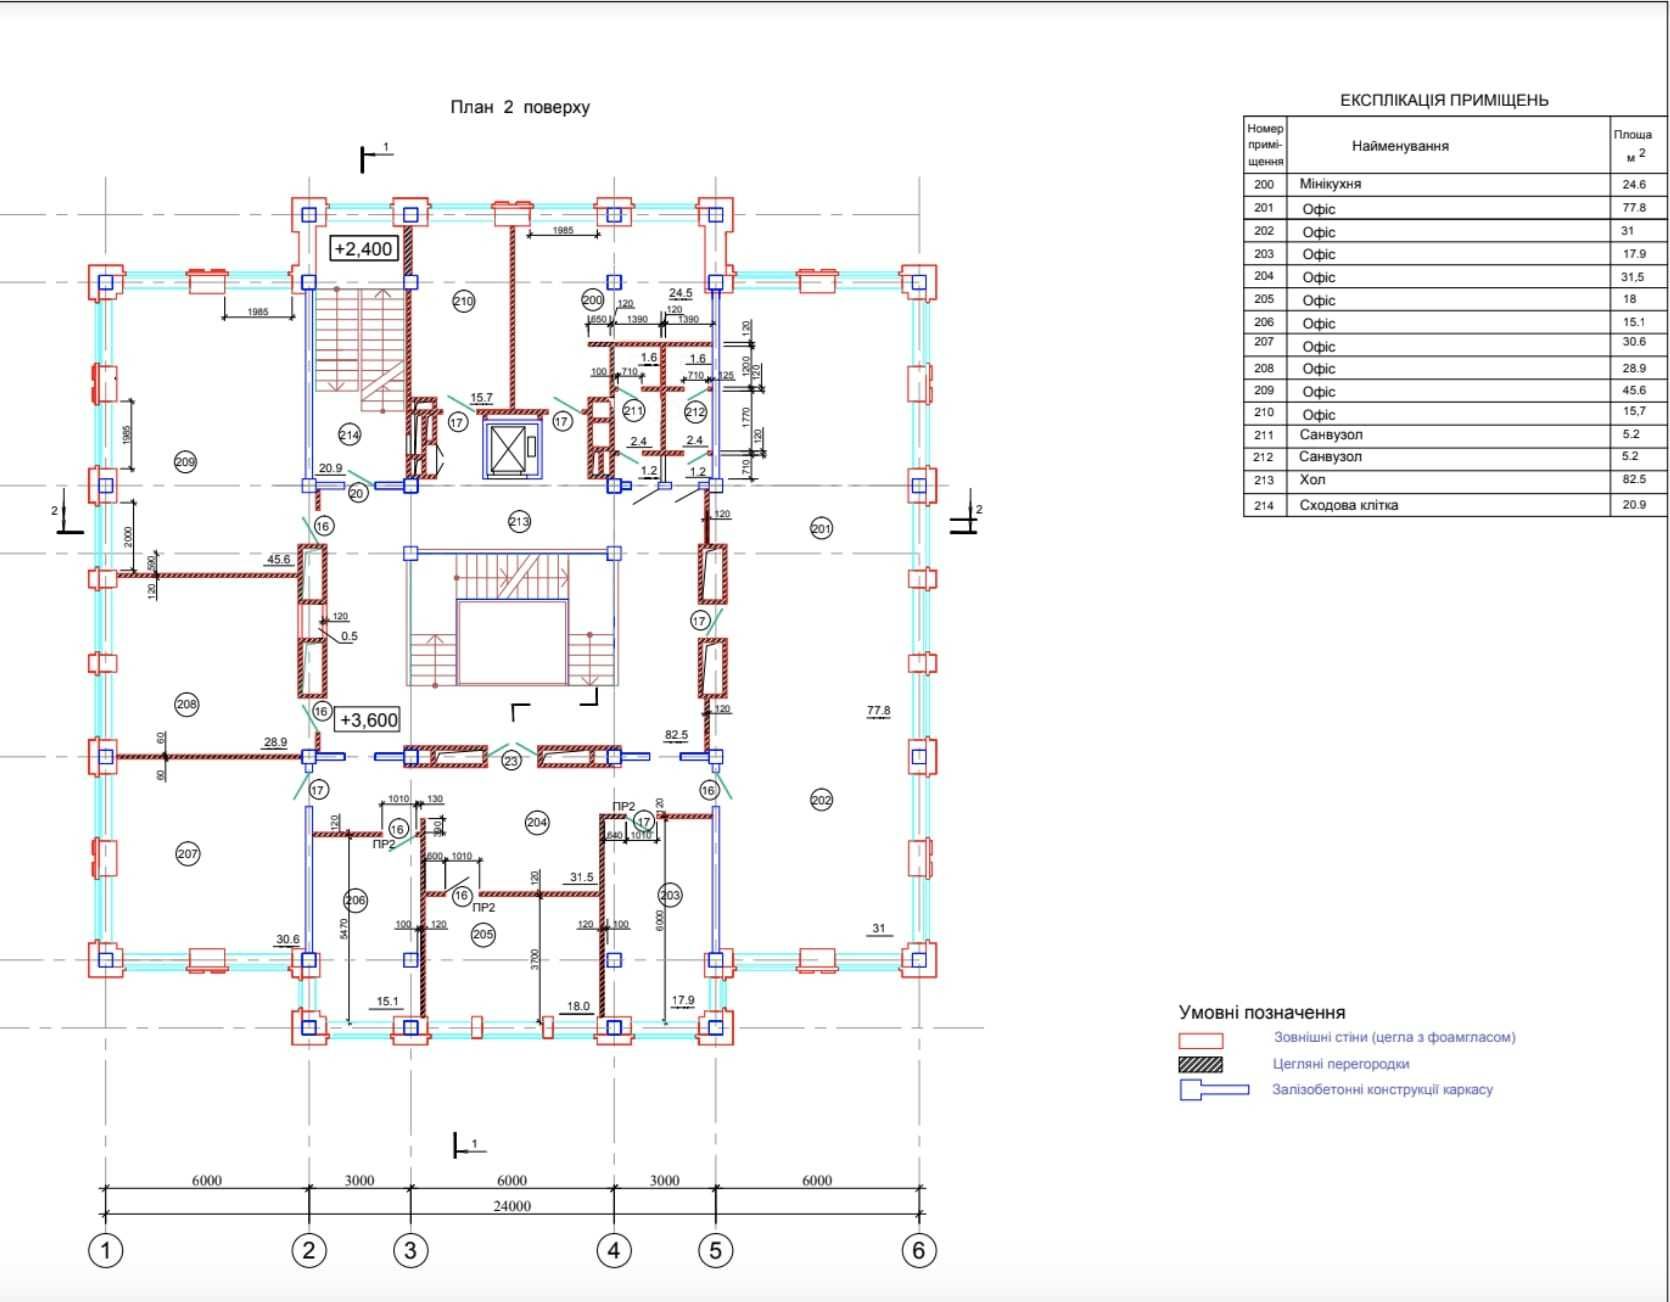Image resolution: width=1670 pixels, height=1302 pixels.
Task: Click the +2,400 elevation mark
Action: click(363, 248)
